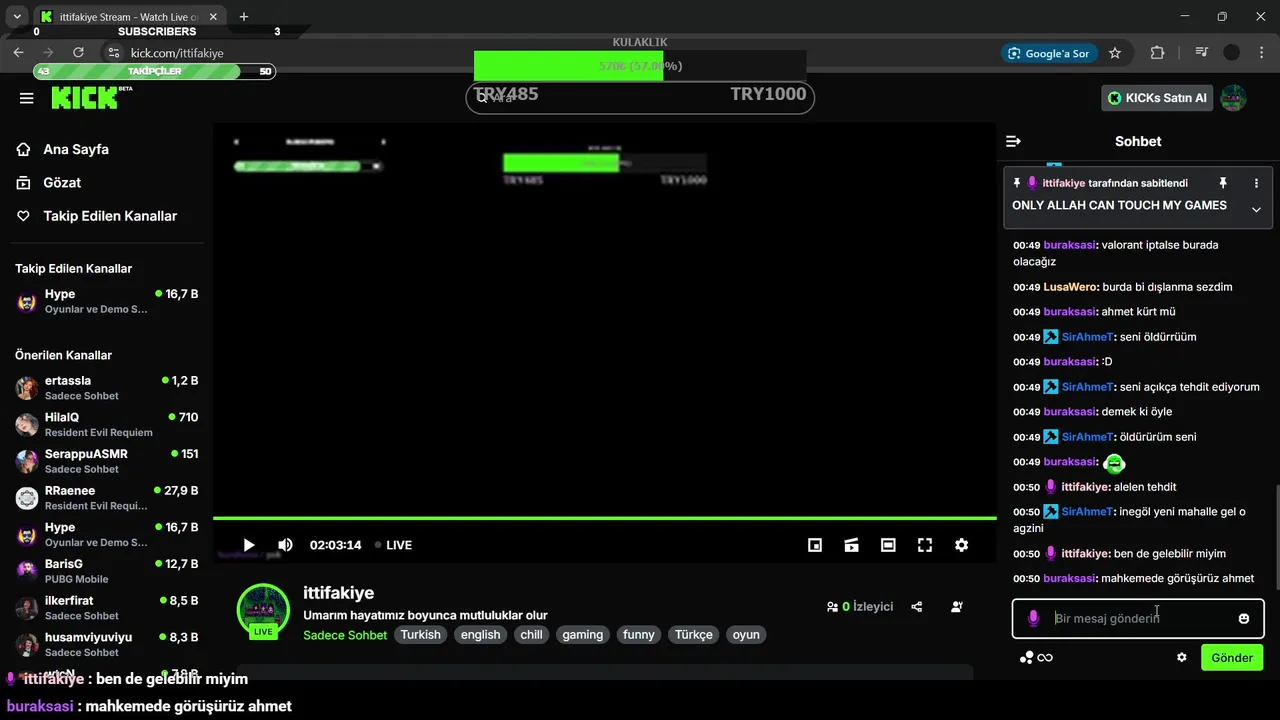Click the user-with-key moderator icon beside share

coord(957,606)
